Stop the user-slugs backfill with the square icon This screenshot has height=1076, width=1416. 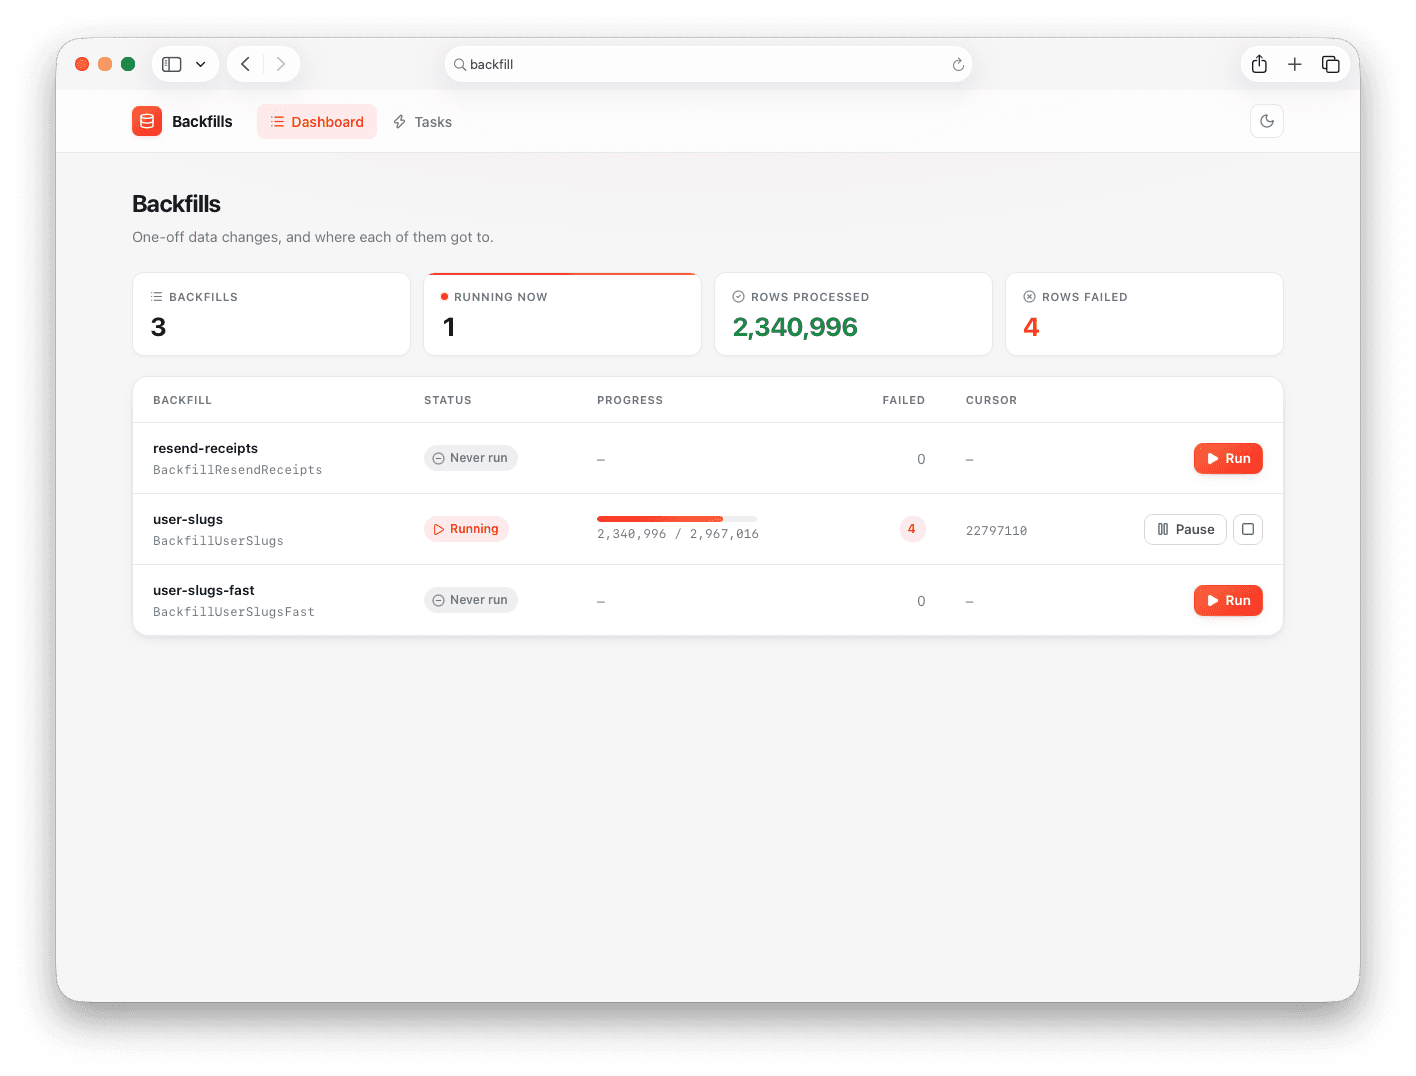[1248, 529]
